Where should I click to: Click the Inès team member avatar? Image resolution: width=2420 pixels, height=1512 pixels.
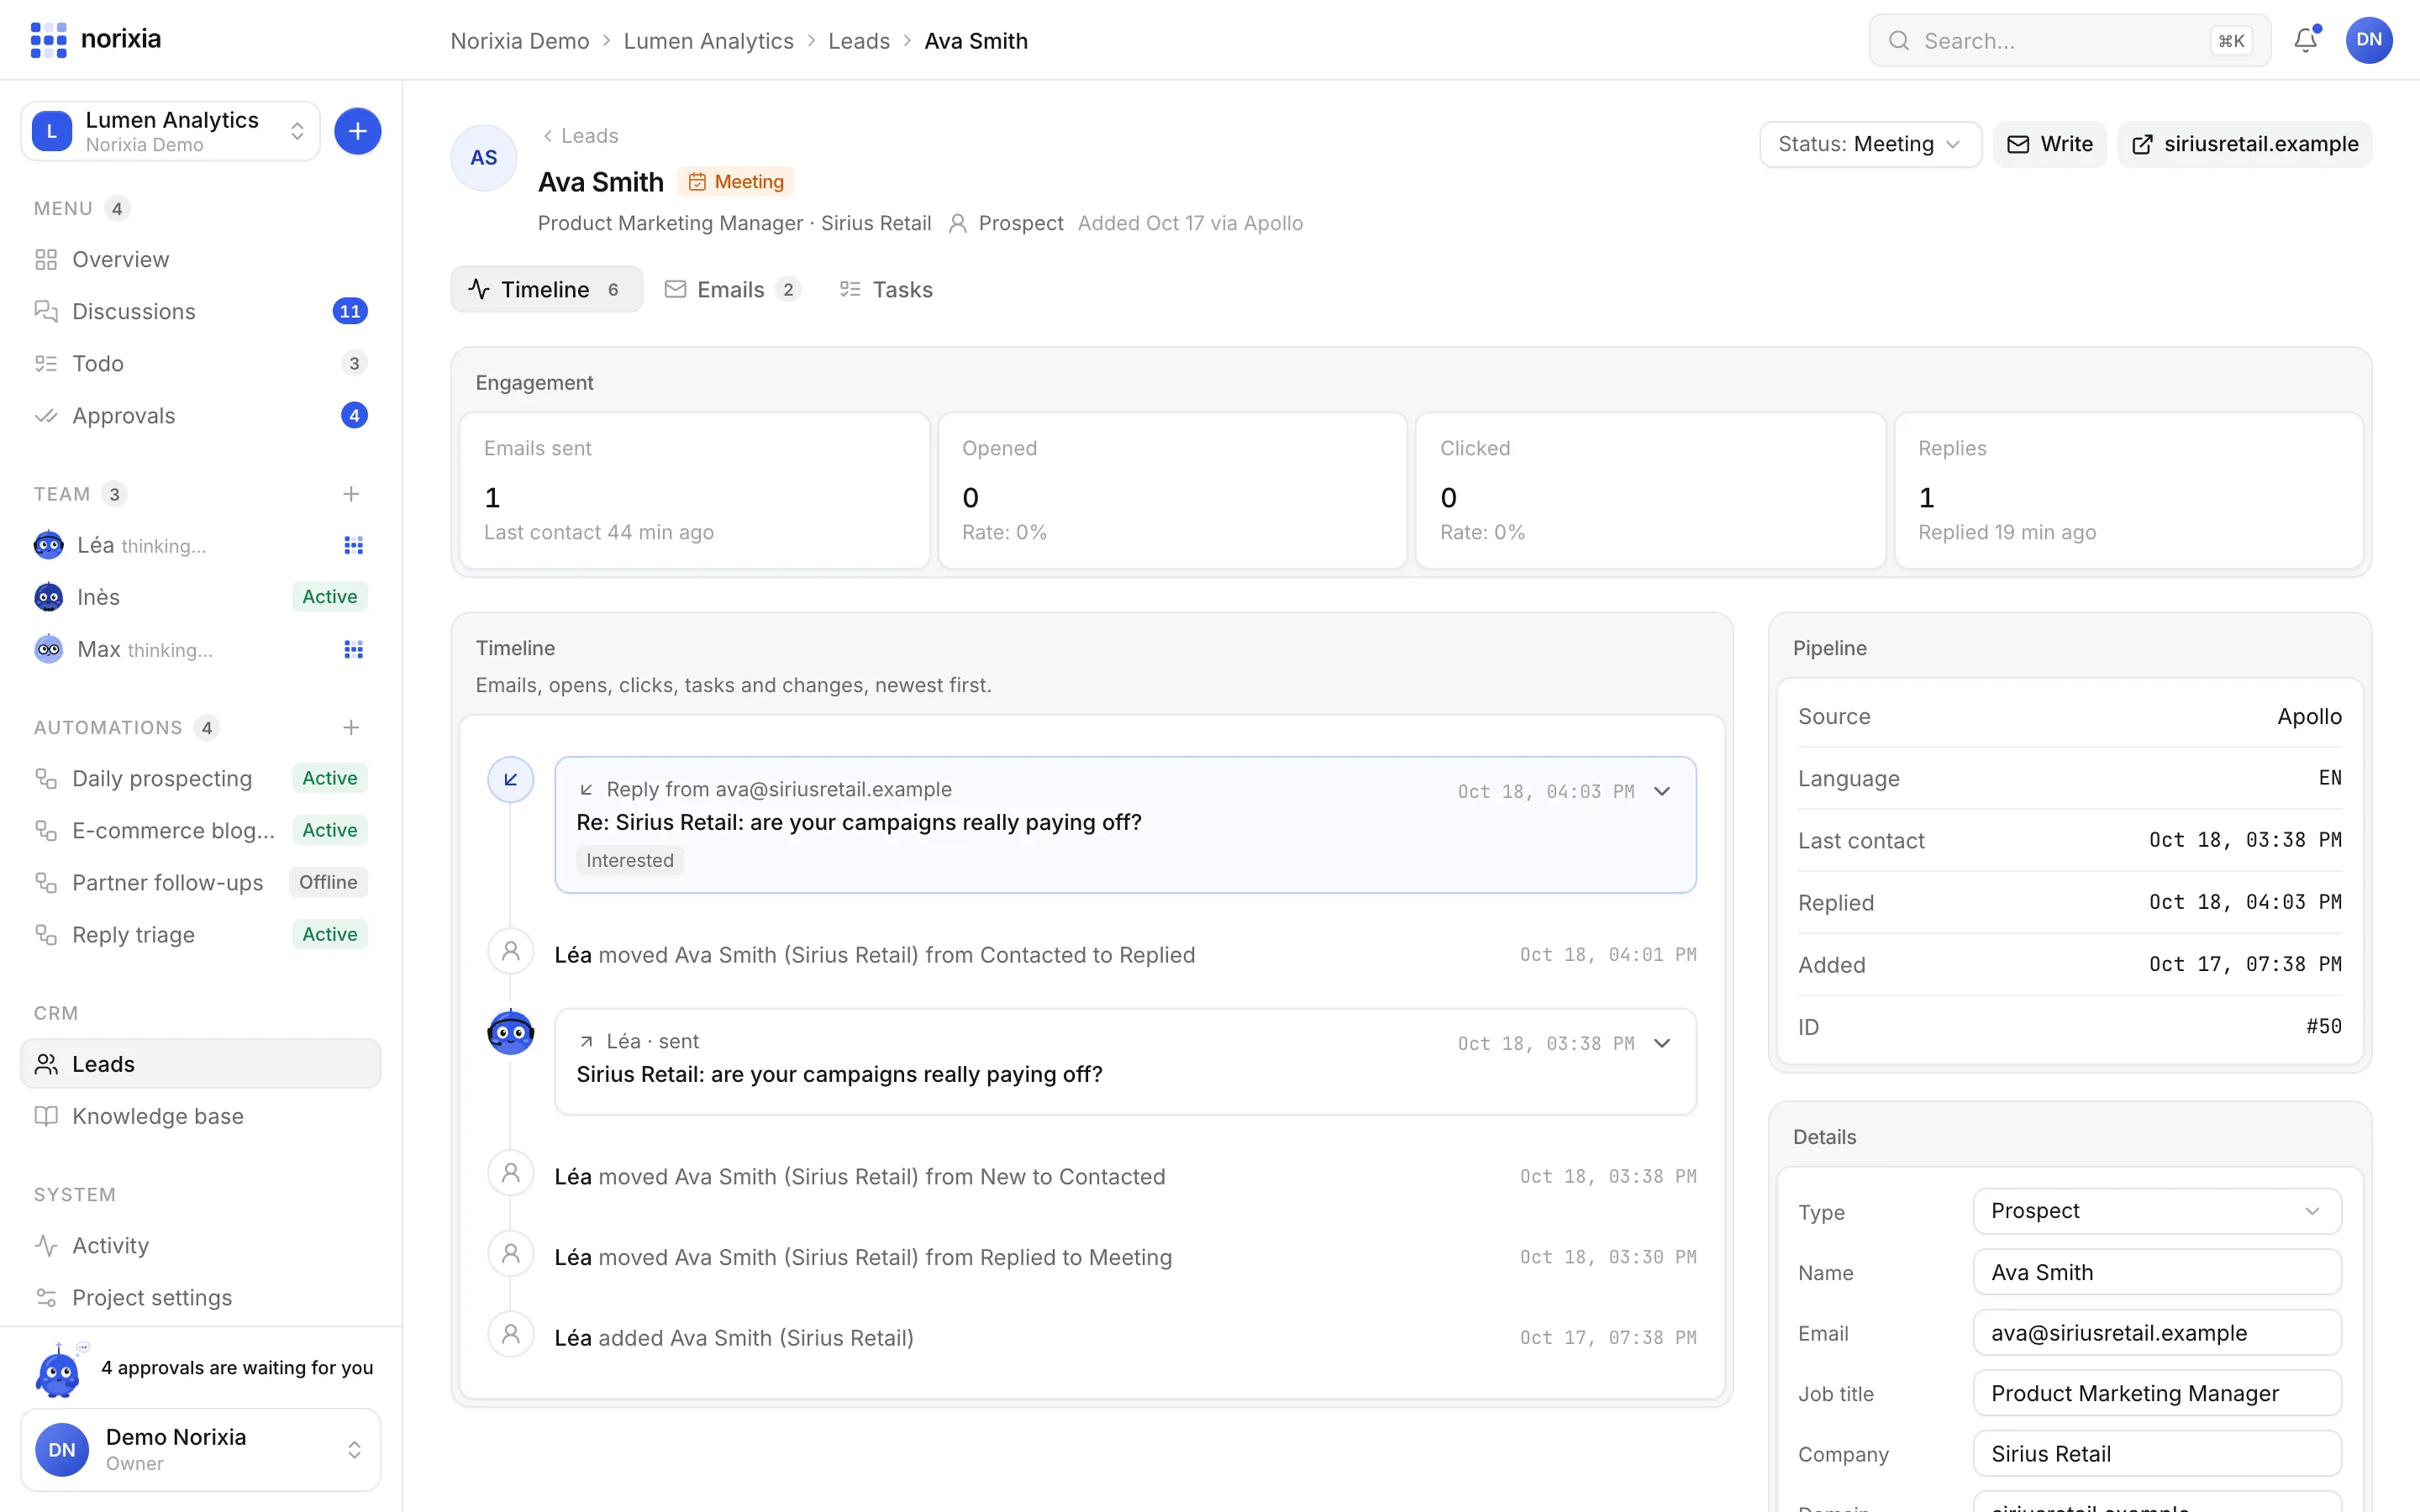tap(48, 597)
